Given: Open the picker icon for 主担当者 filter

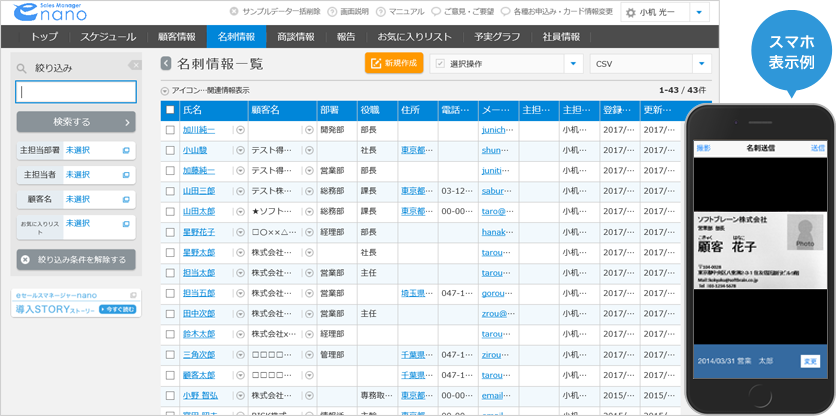Looking at the screenshot, I should pyautogui.click(x=126, y=174).
